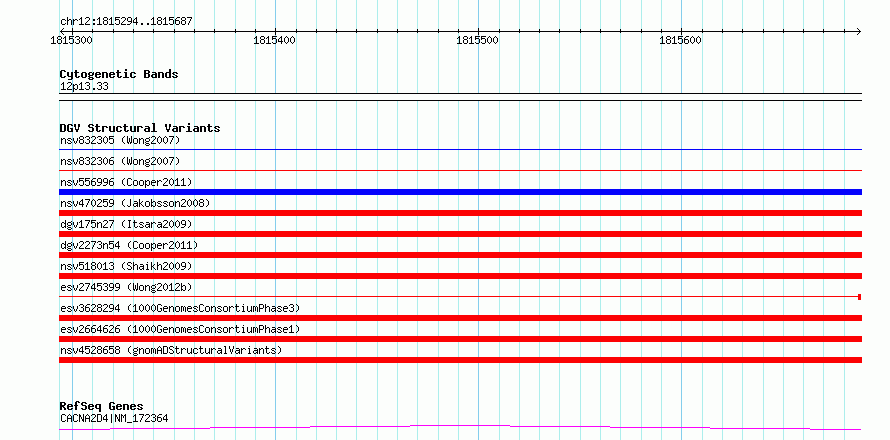The width and height of the screenshot is (890, 440).
Task: Click ruler position label 1815300
Action: point(72,40)
